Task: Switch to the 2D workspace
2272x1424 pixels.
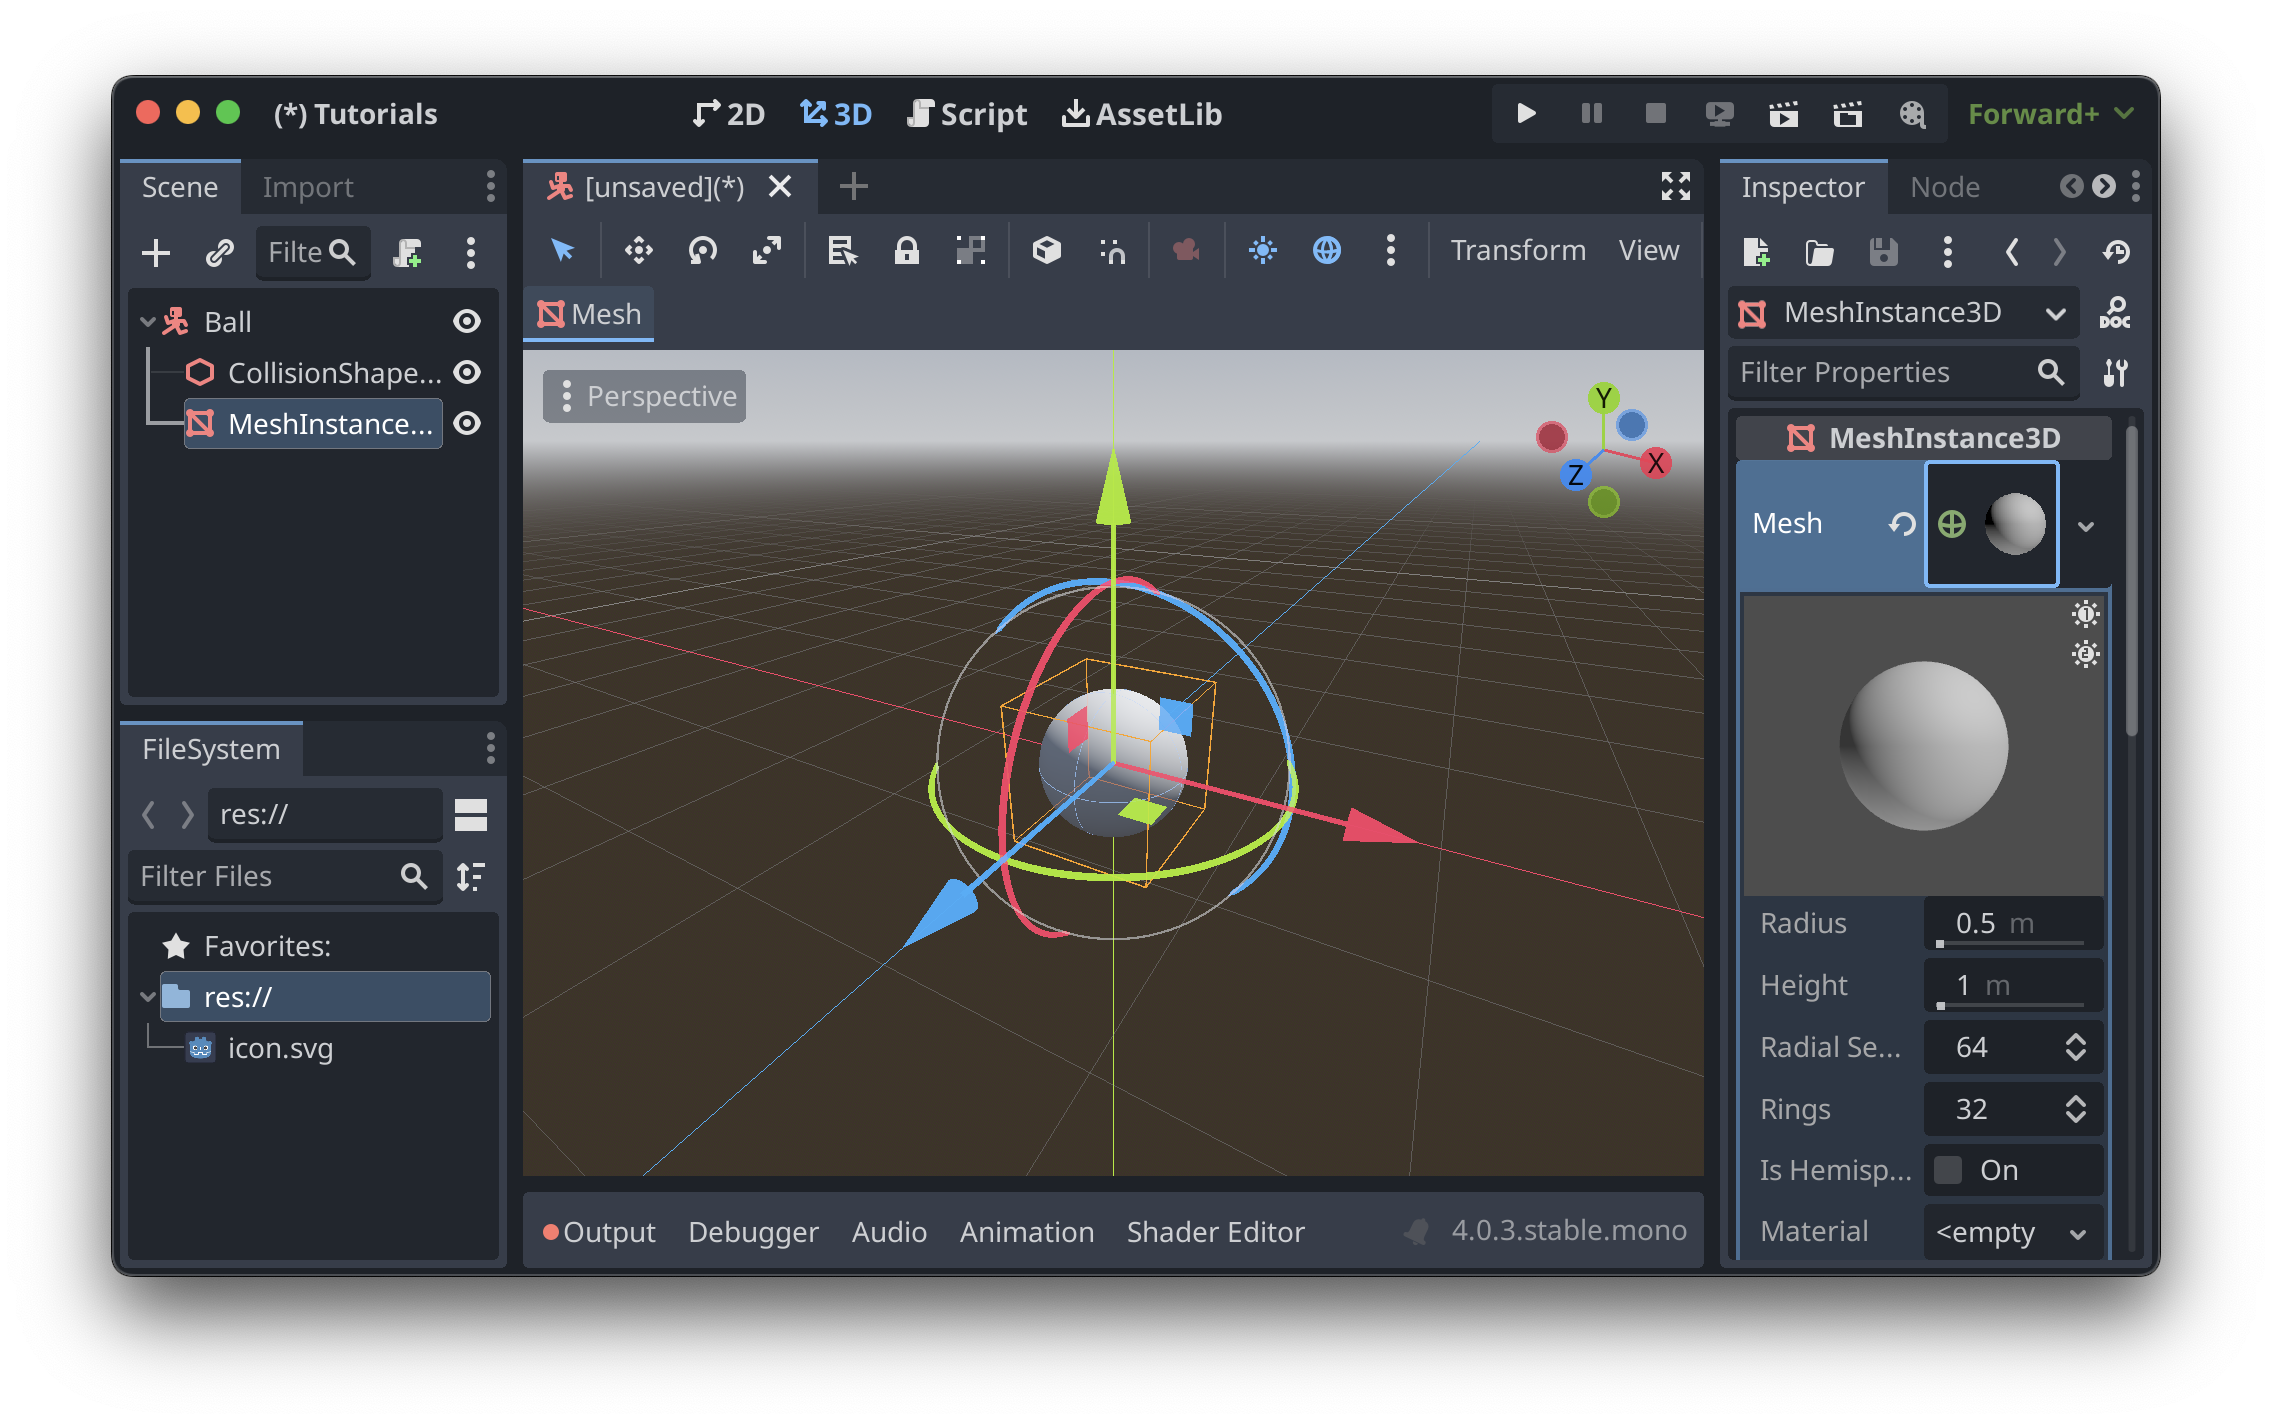Action: click(728, 114)
